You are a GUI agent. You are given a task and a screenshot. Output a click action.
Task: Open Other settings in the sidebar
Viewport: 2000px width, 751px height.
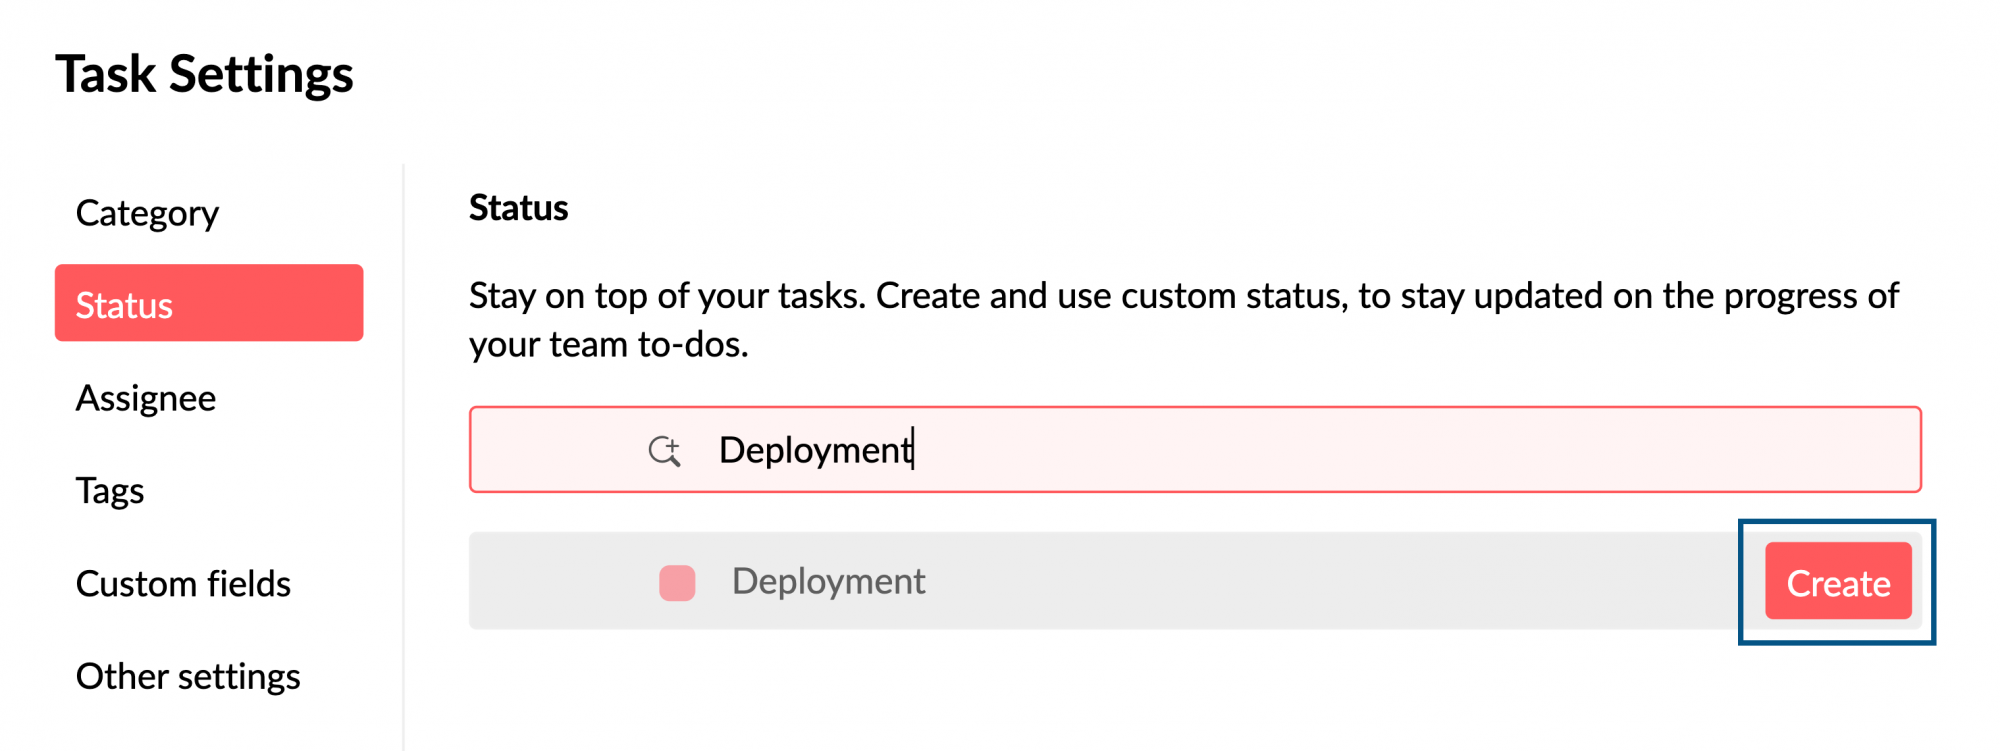point(188,677)
